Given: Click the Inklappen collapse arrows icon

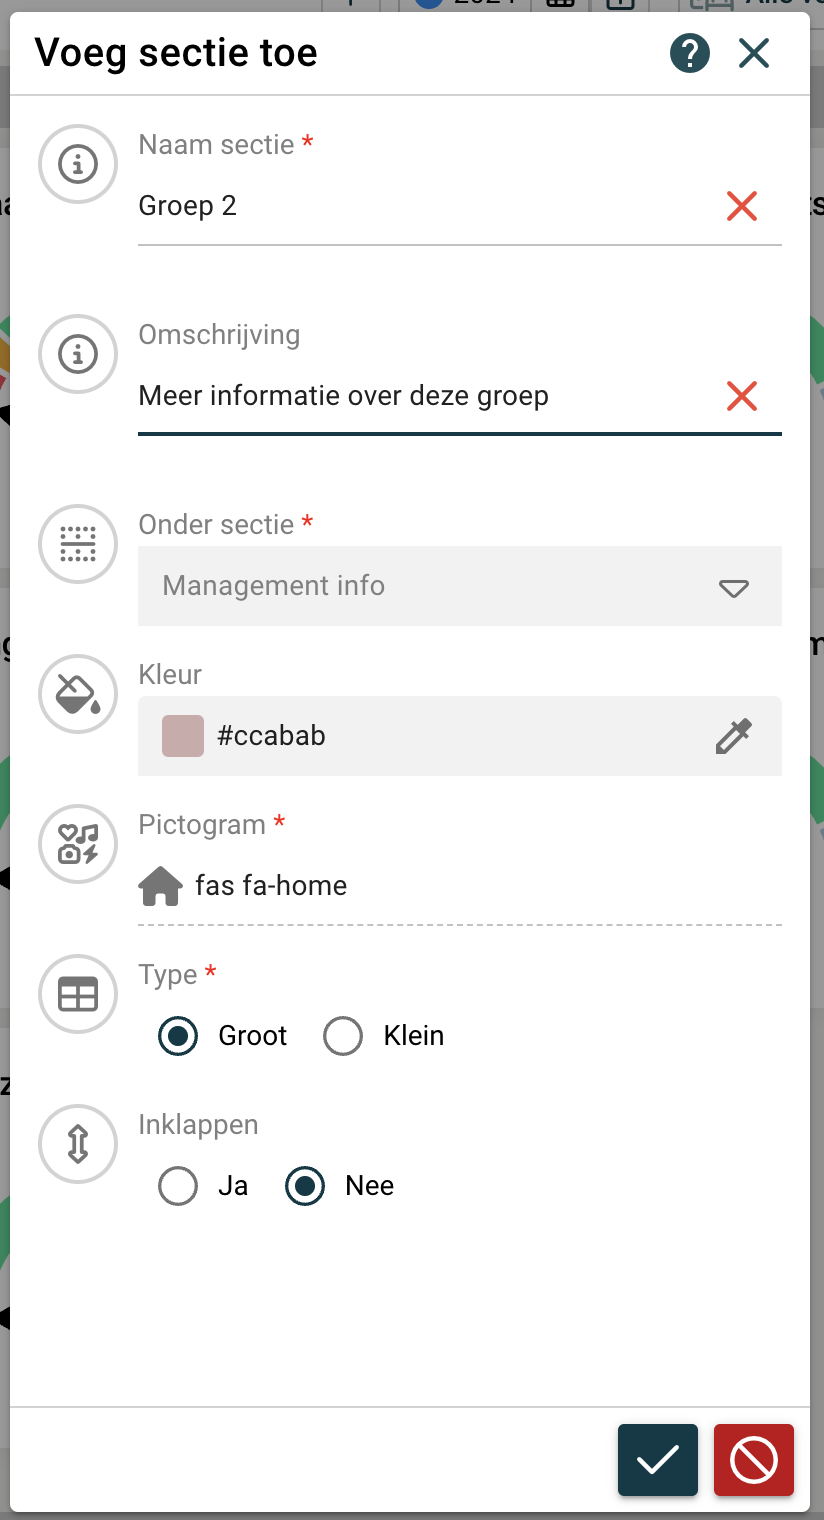Looking at the screenshot, I should [x=78, y=1144].
